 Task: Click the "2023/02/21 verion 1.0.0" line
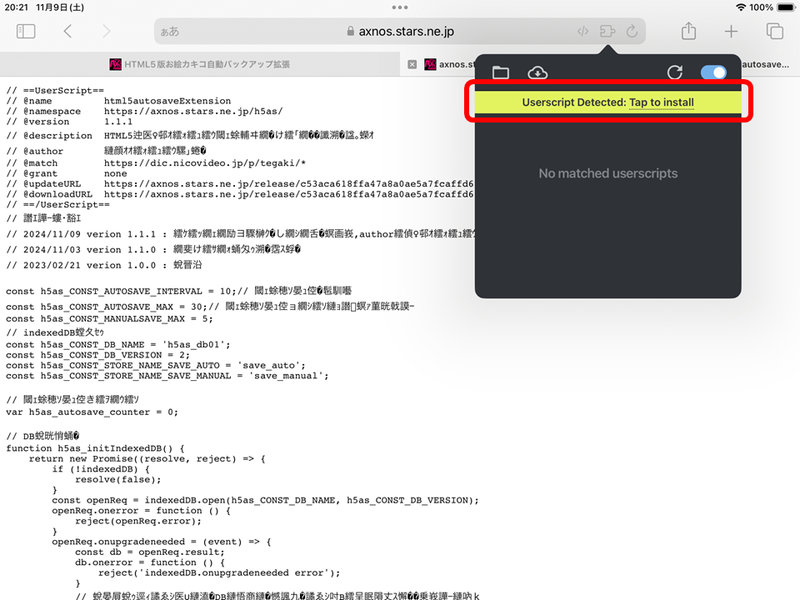pos(104,265)
